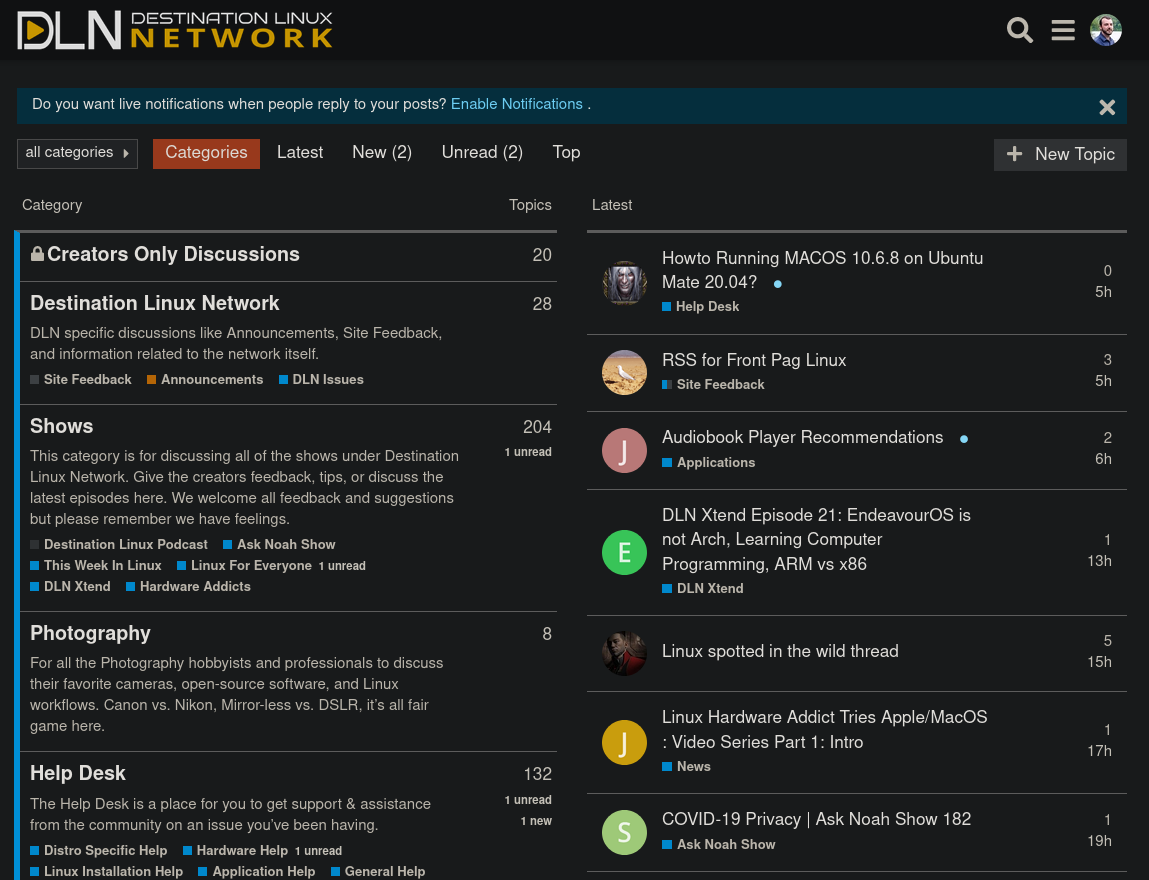Click the Enable Notifications link
This screenshot has height=880, width=1149.
(x=516, y=104)
